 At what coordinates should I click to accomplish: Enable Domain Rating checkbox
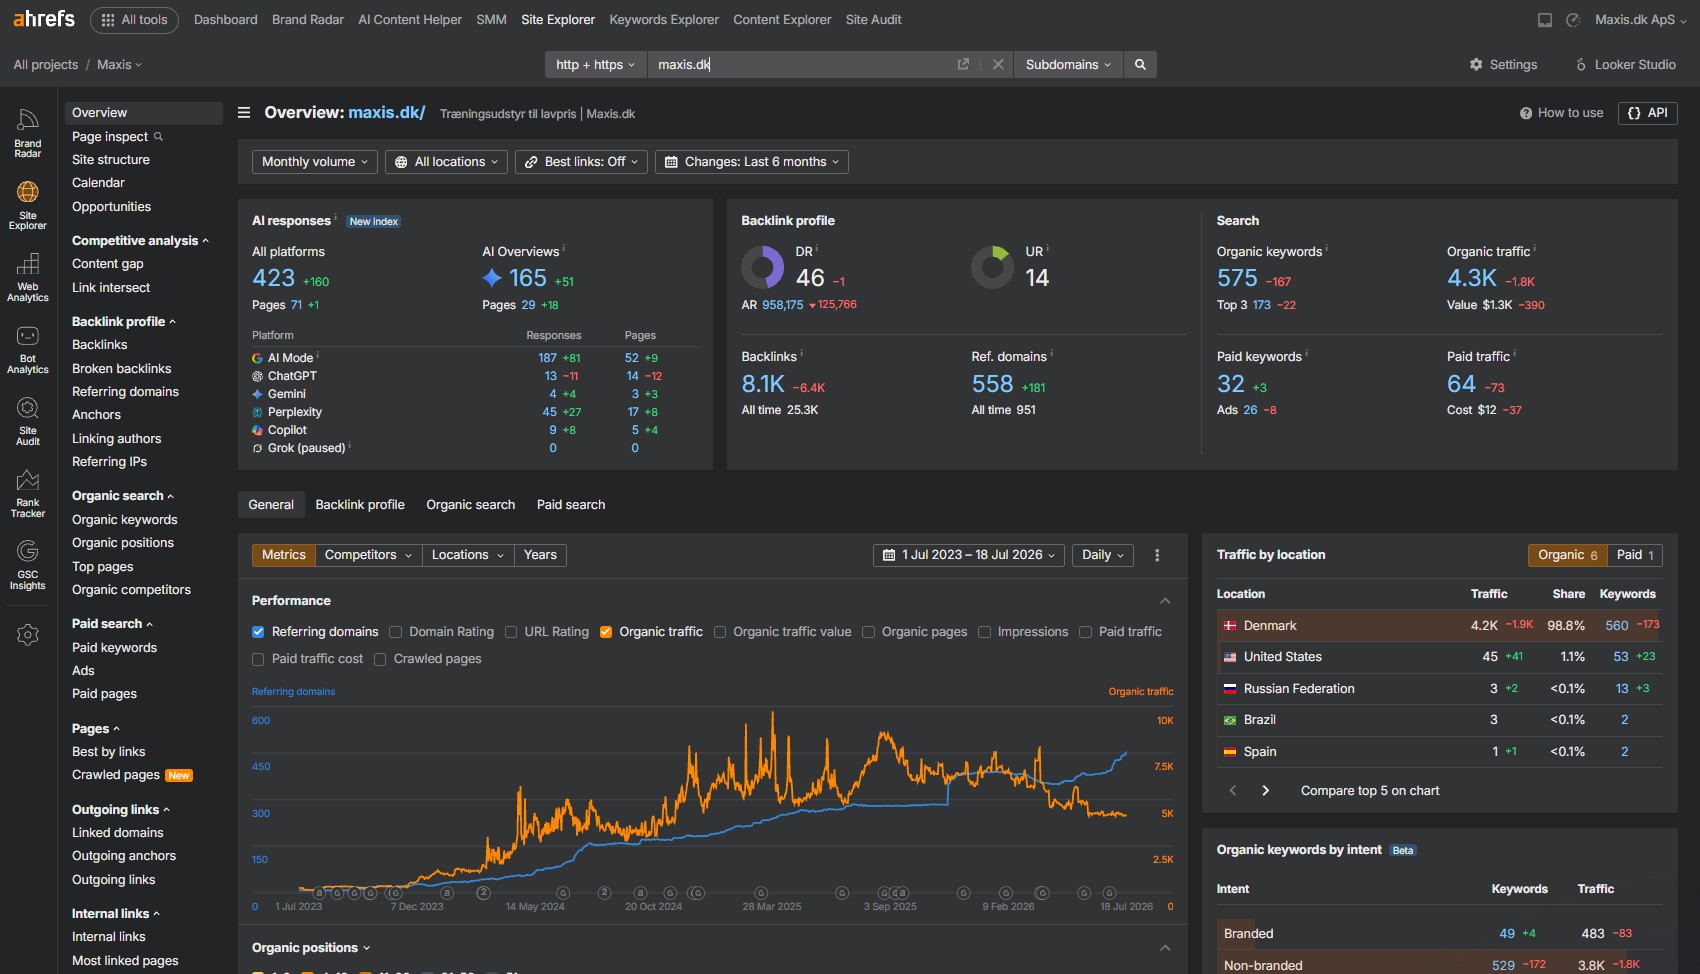[x=396, y=632]
